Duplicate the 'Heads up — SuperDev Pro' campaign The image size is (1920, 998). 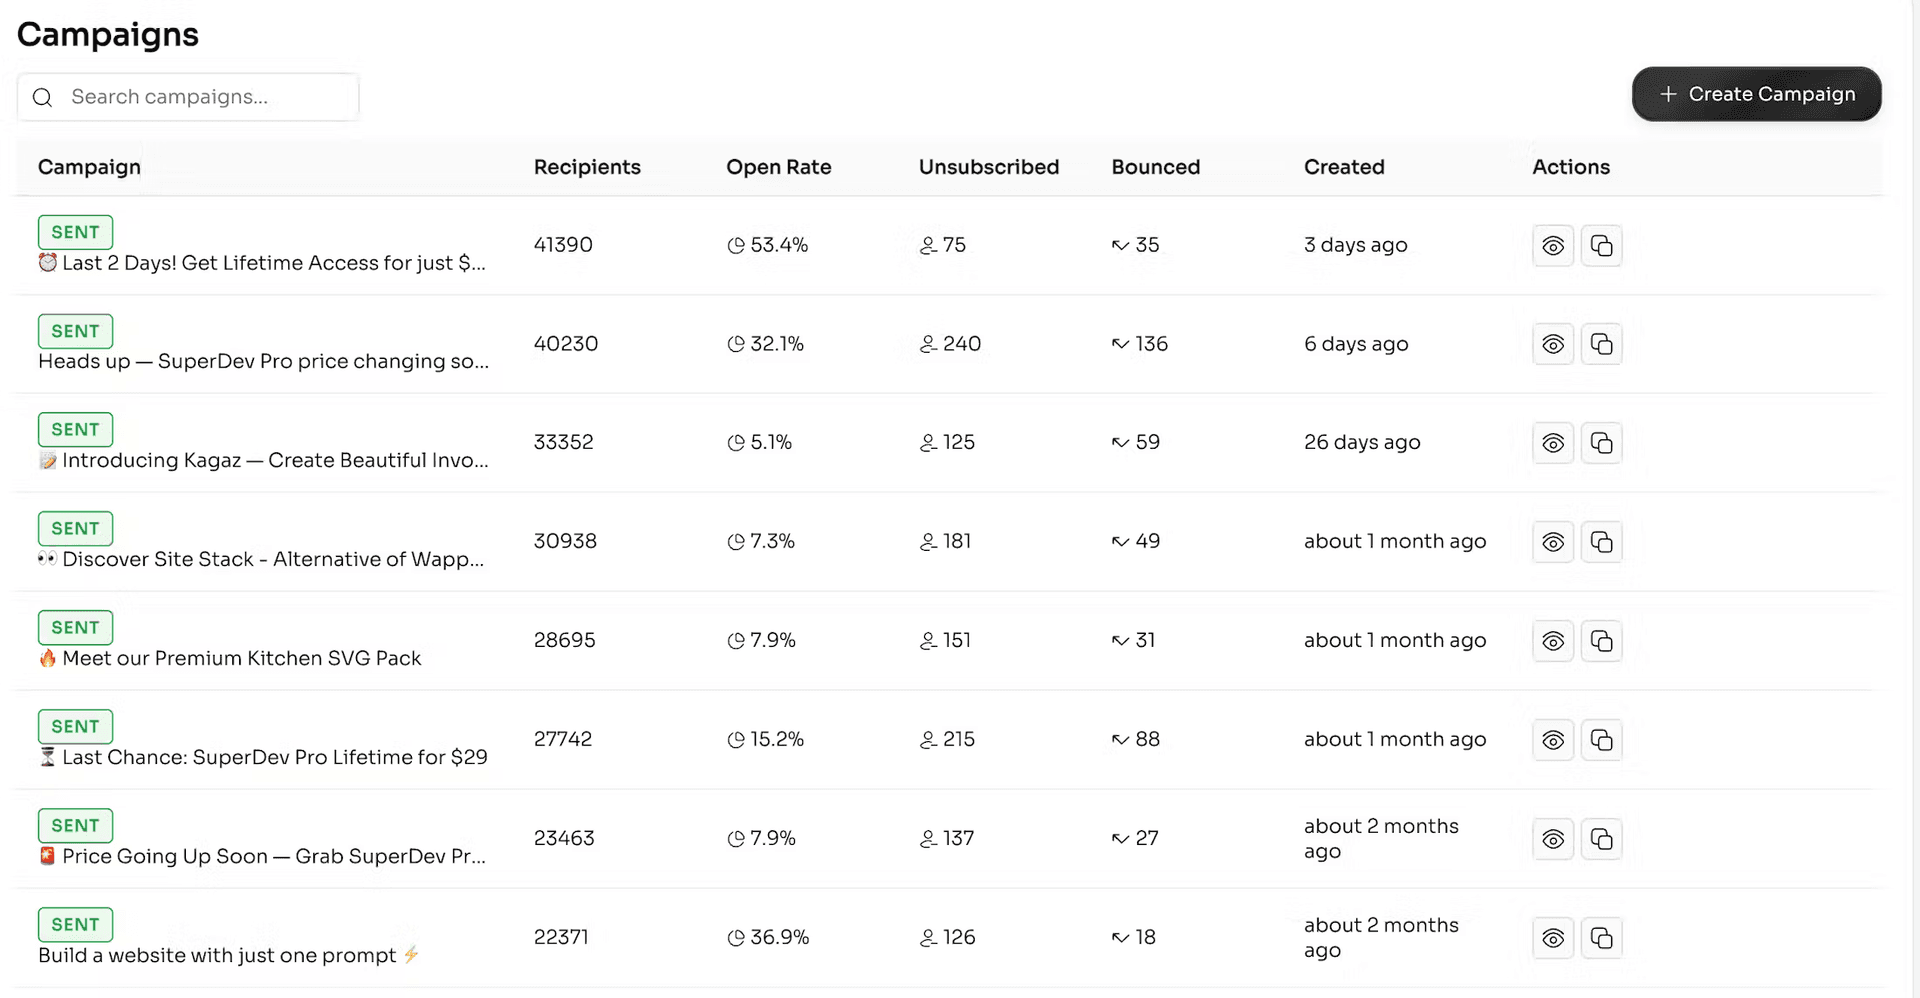click(x=1601, y=345)
